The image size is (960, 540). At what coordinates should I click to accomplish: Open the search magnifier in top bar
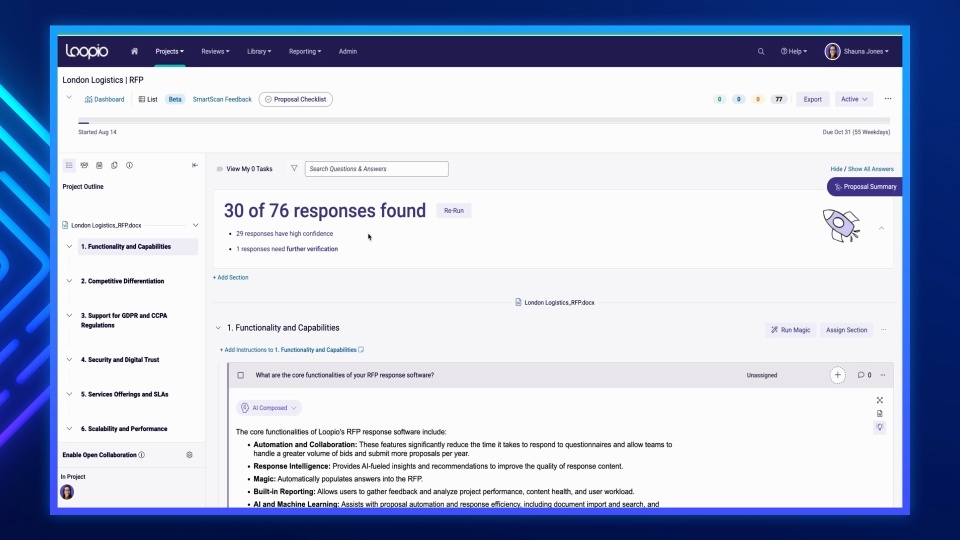761,51
